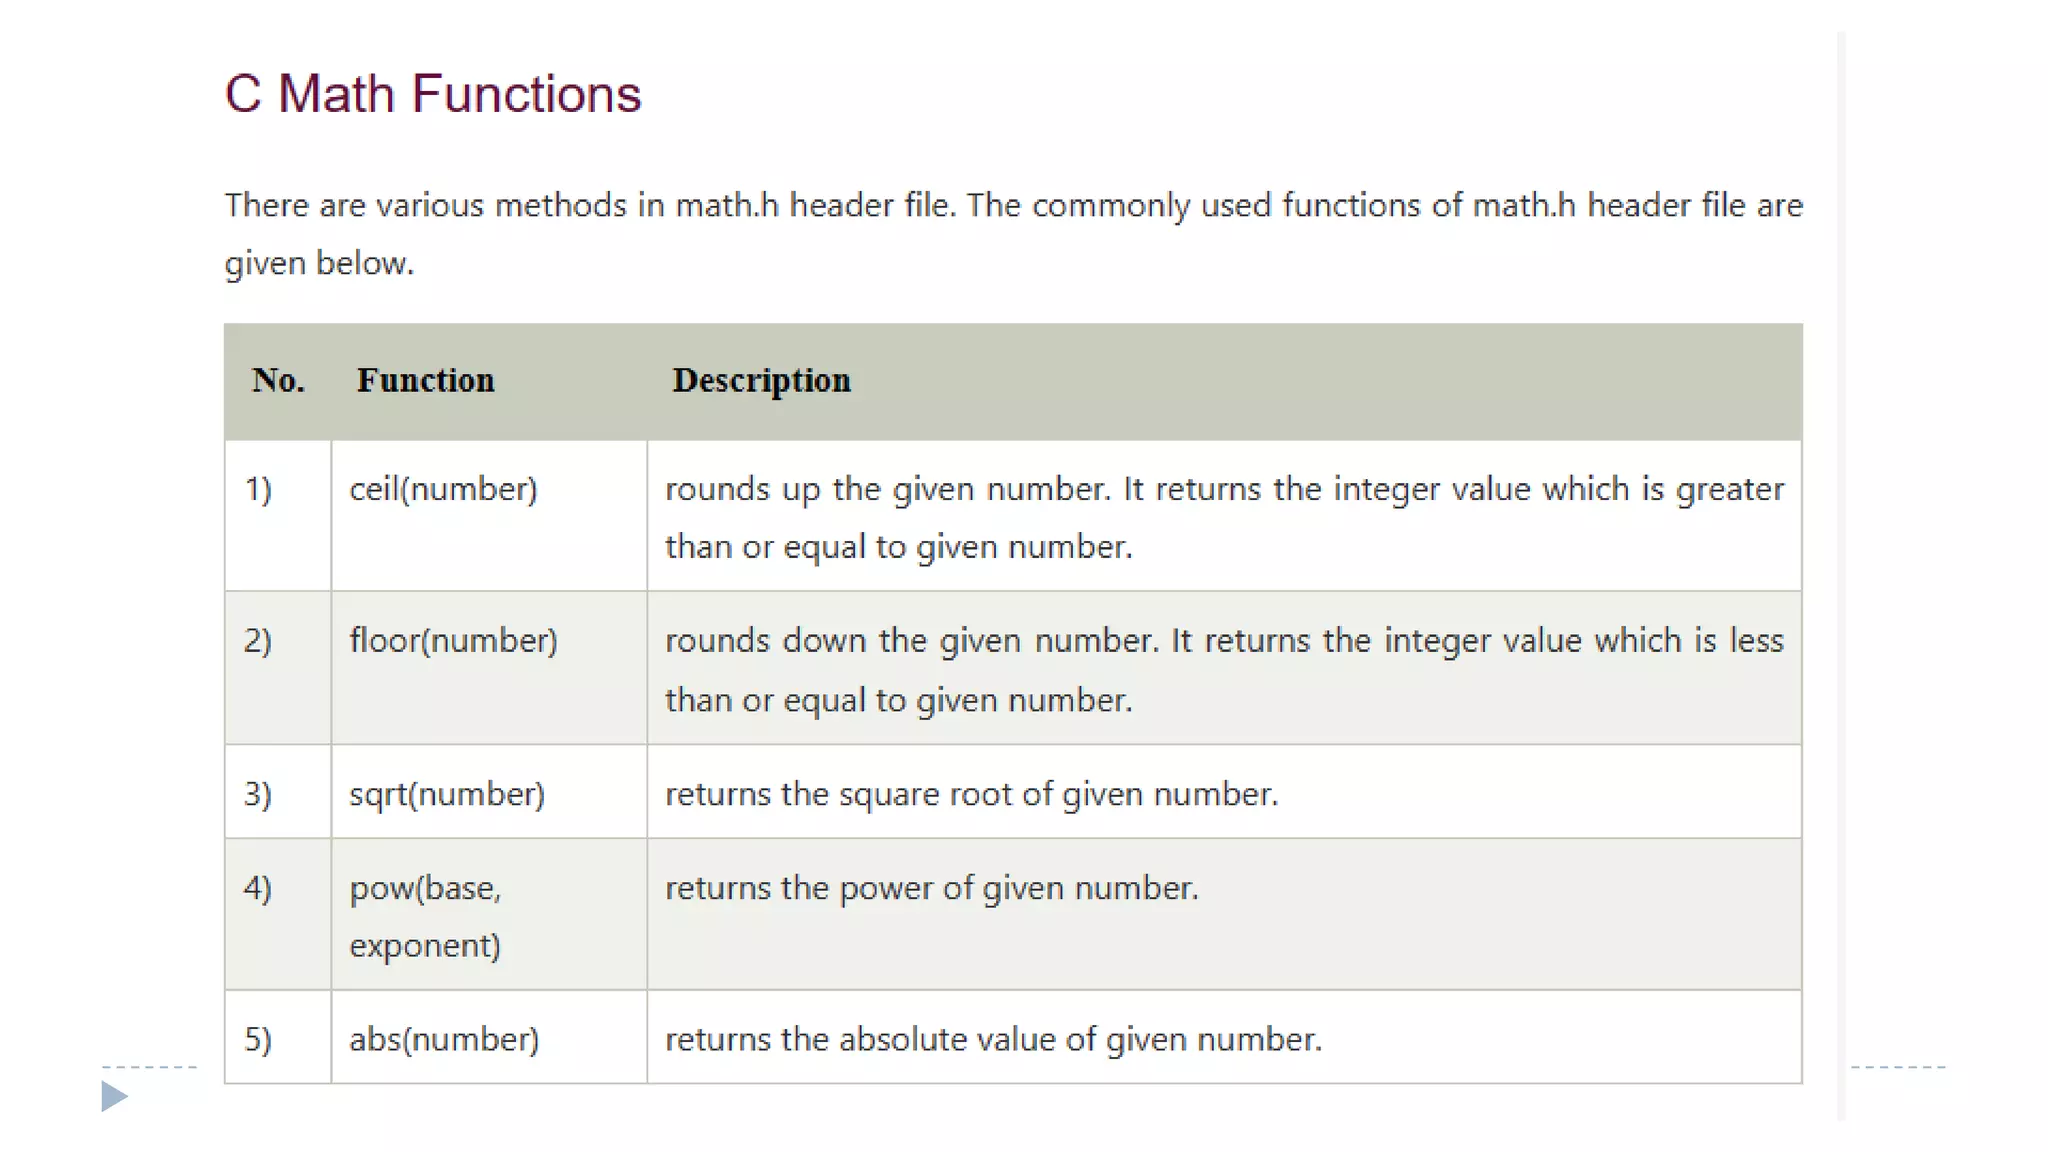The height and width of the screenshot is (1152, 2048).
Task: Select the 'Function' column header
Action: pos(426,380)
